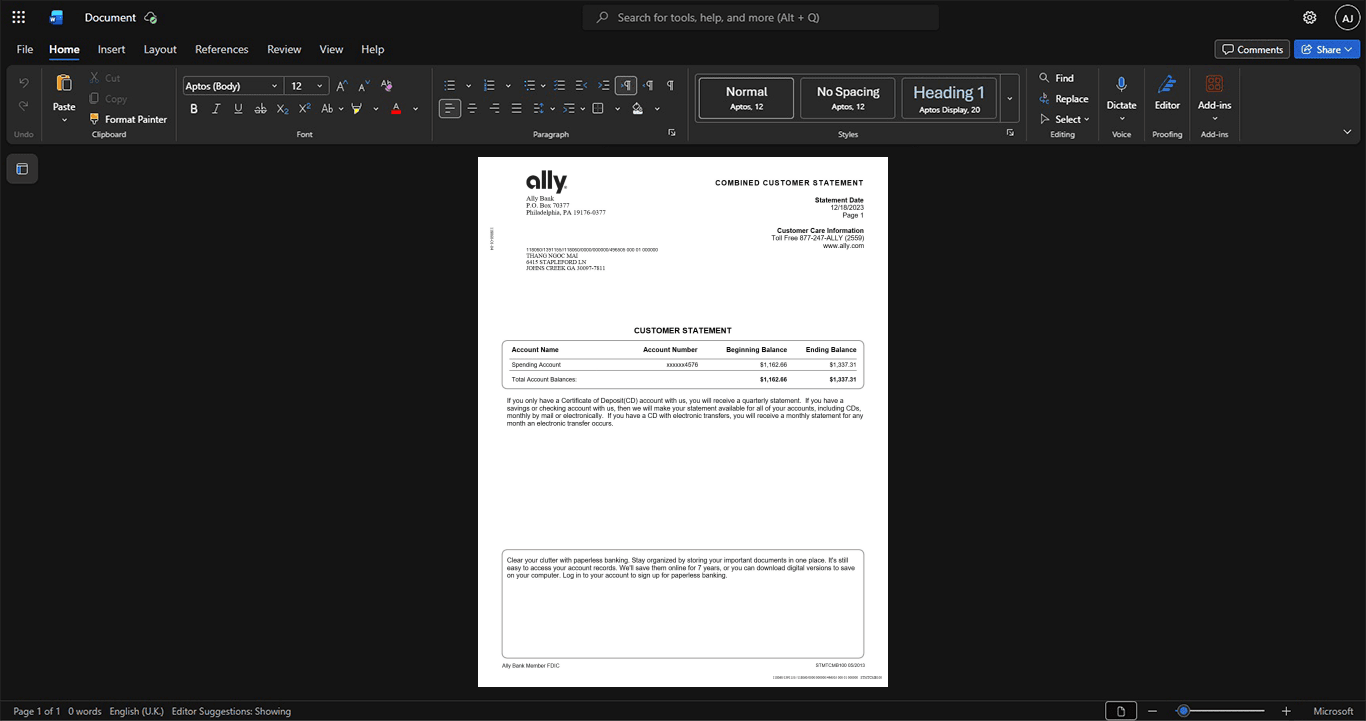The width and height of the screenshot is (1366, 721).
Task: Switch to the Insert tab
Action: (x=111, y=49)
